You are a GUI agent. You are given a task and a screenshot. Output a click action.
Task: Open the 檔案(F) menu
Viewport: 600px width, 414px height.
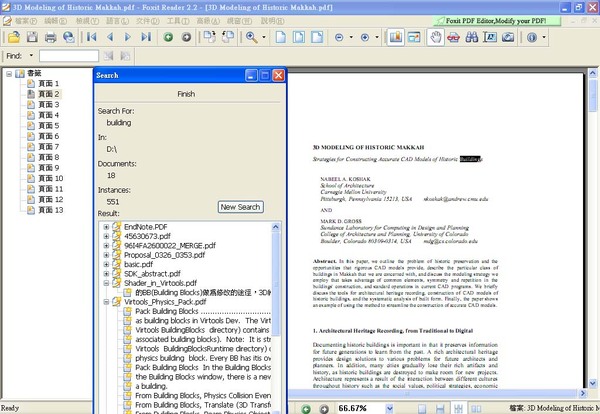(x=26, y=21)
